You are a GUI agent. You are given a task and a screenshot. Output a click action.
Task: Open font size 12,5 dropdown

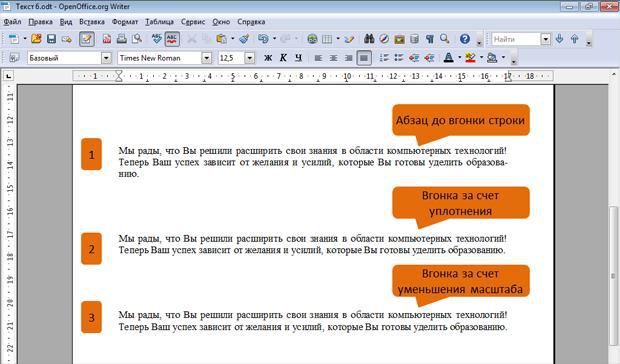(250, 58)
